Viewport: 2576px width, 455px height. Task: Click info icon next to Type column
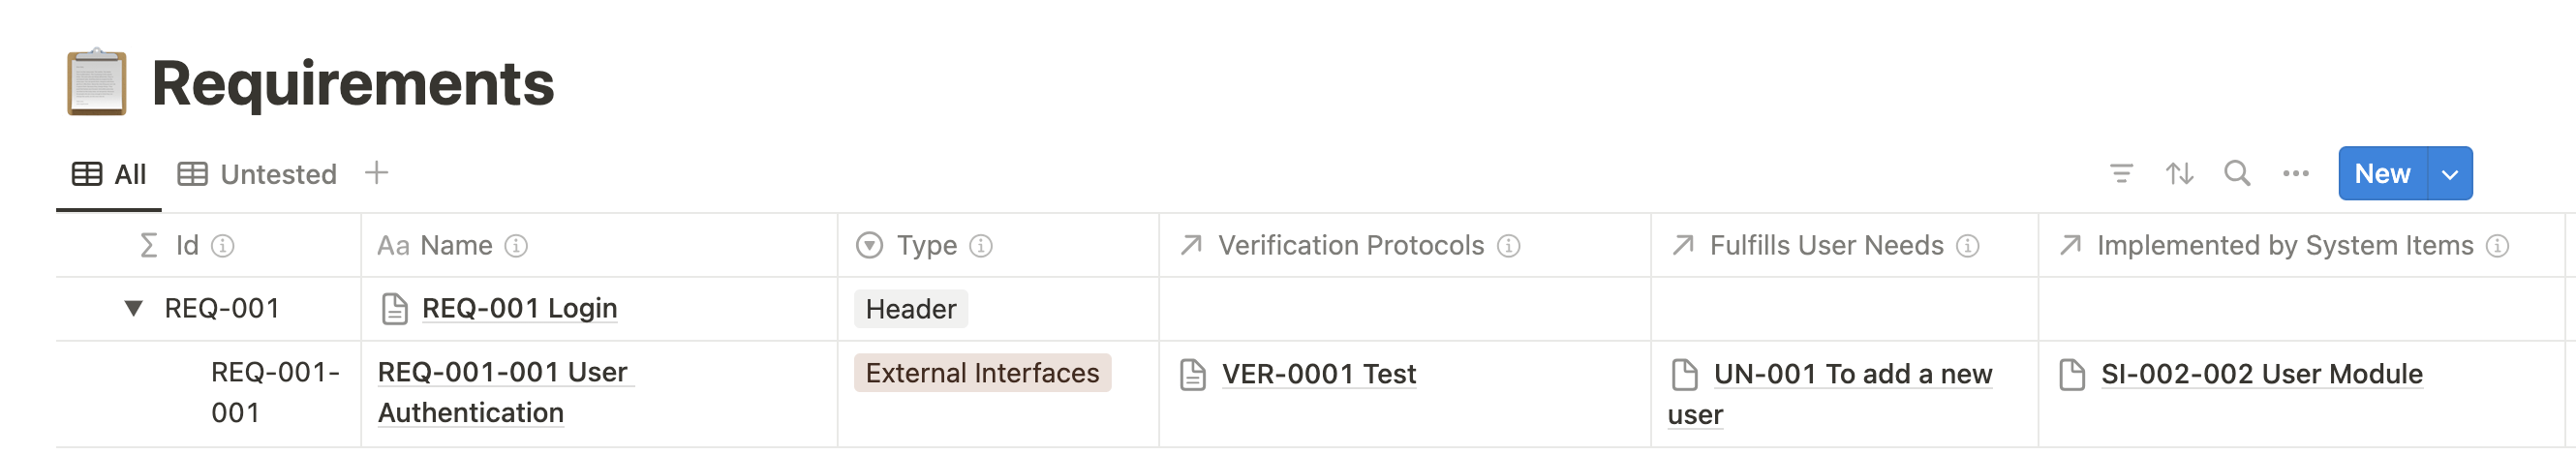coord(981,246)
